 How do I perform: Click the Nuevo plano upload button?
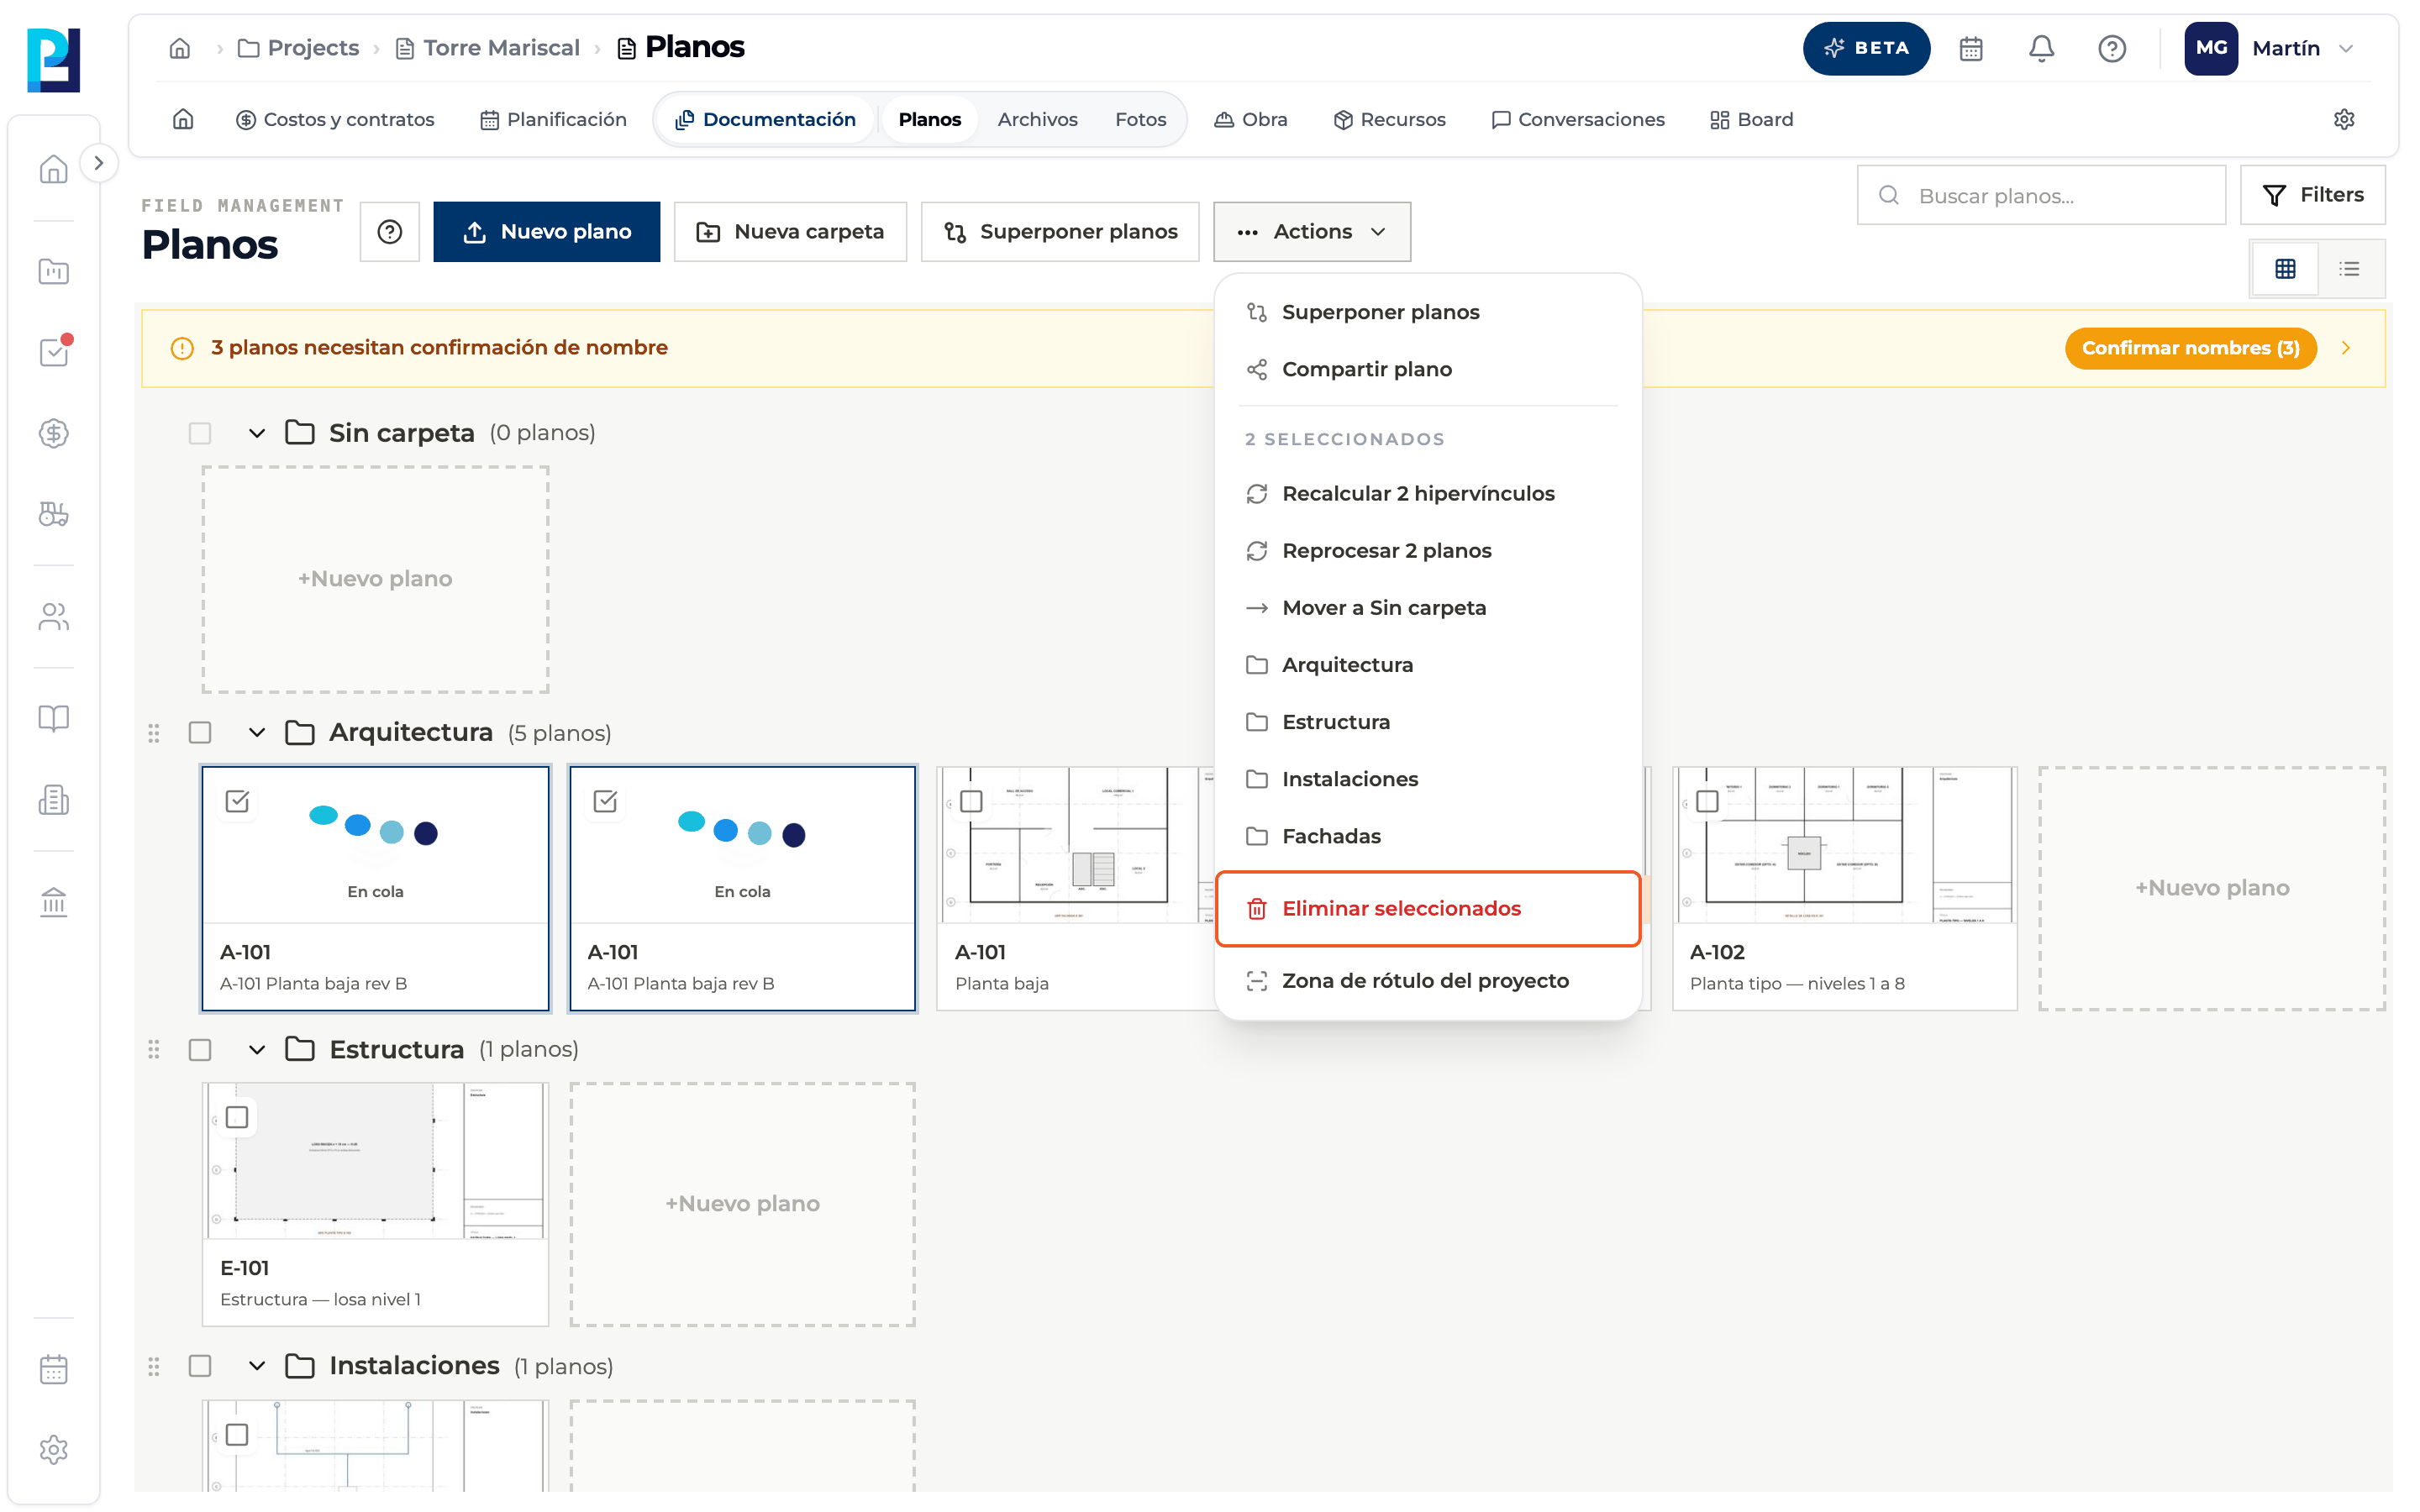click(x=547, y=232)
